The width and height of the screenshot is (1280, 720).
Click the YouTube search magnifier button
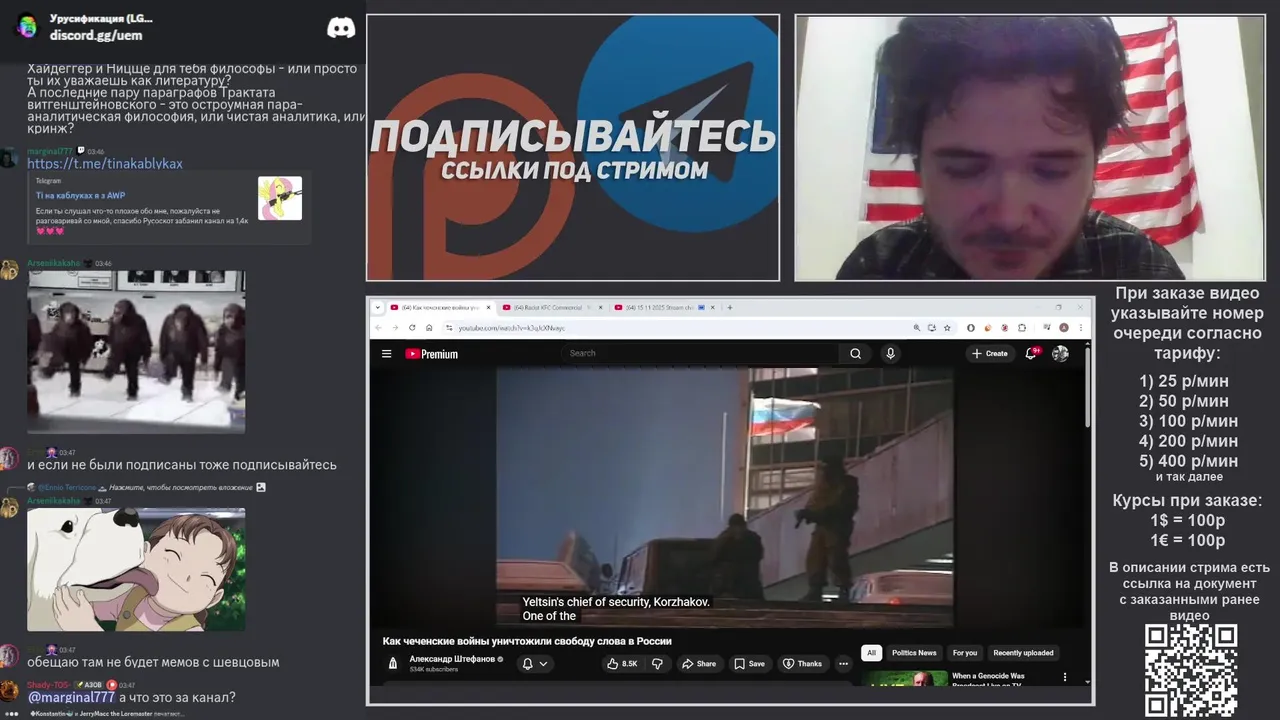(856, 353)
